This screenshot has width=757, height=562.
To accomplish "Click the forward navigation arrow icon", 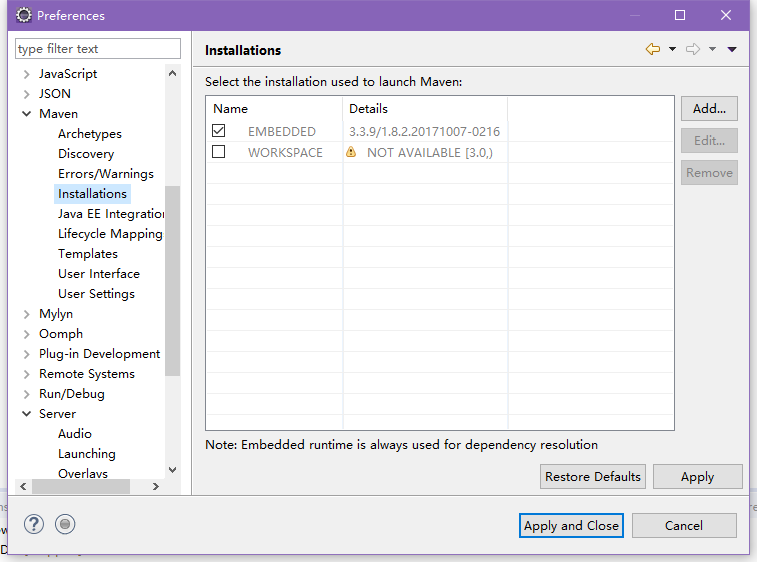I will click(693, 49).
